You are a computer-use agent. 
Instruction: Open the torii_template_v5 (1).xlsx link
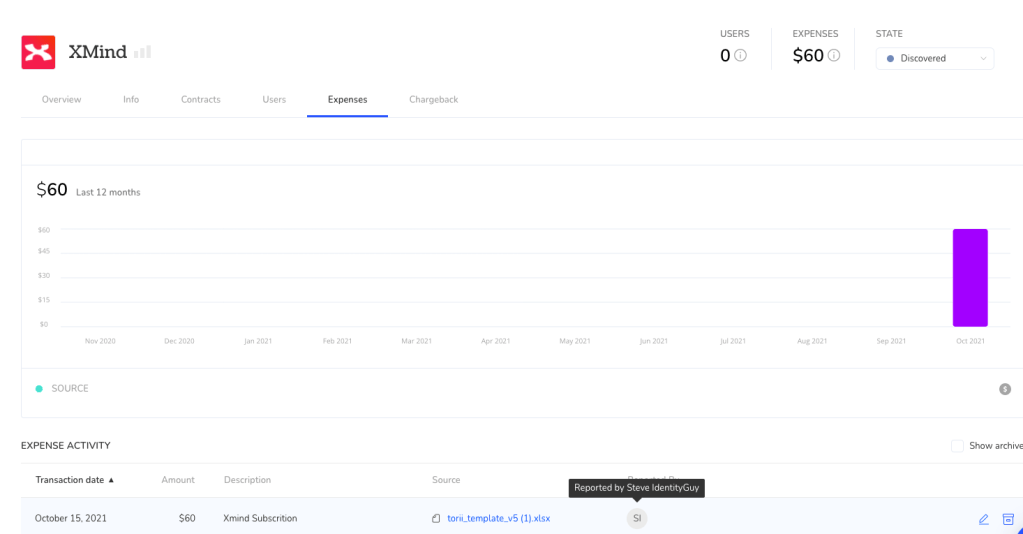pyautogui.click(x=498, y=519)
